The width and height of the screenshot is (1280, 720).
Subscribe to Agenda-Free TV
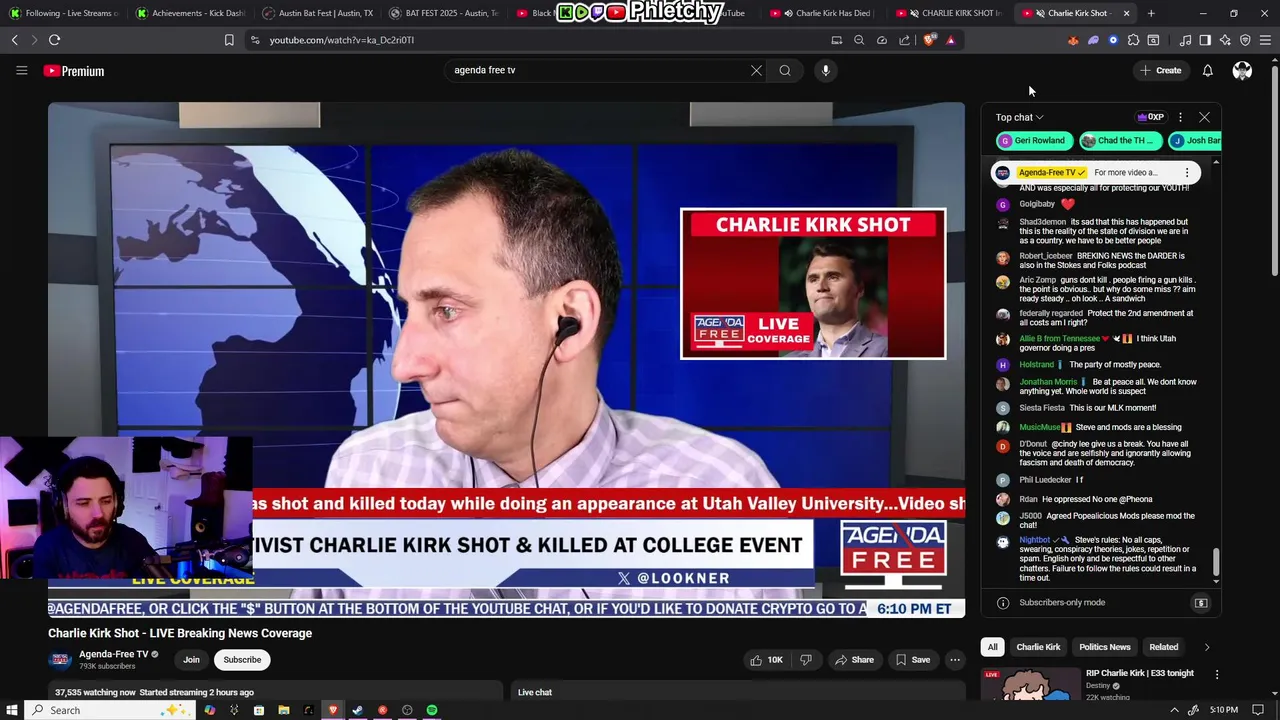point(242,660)
